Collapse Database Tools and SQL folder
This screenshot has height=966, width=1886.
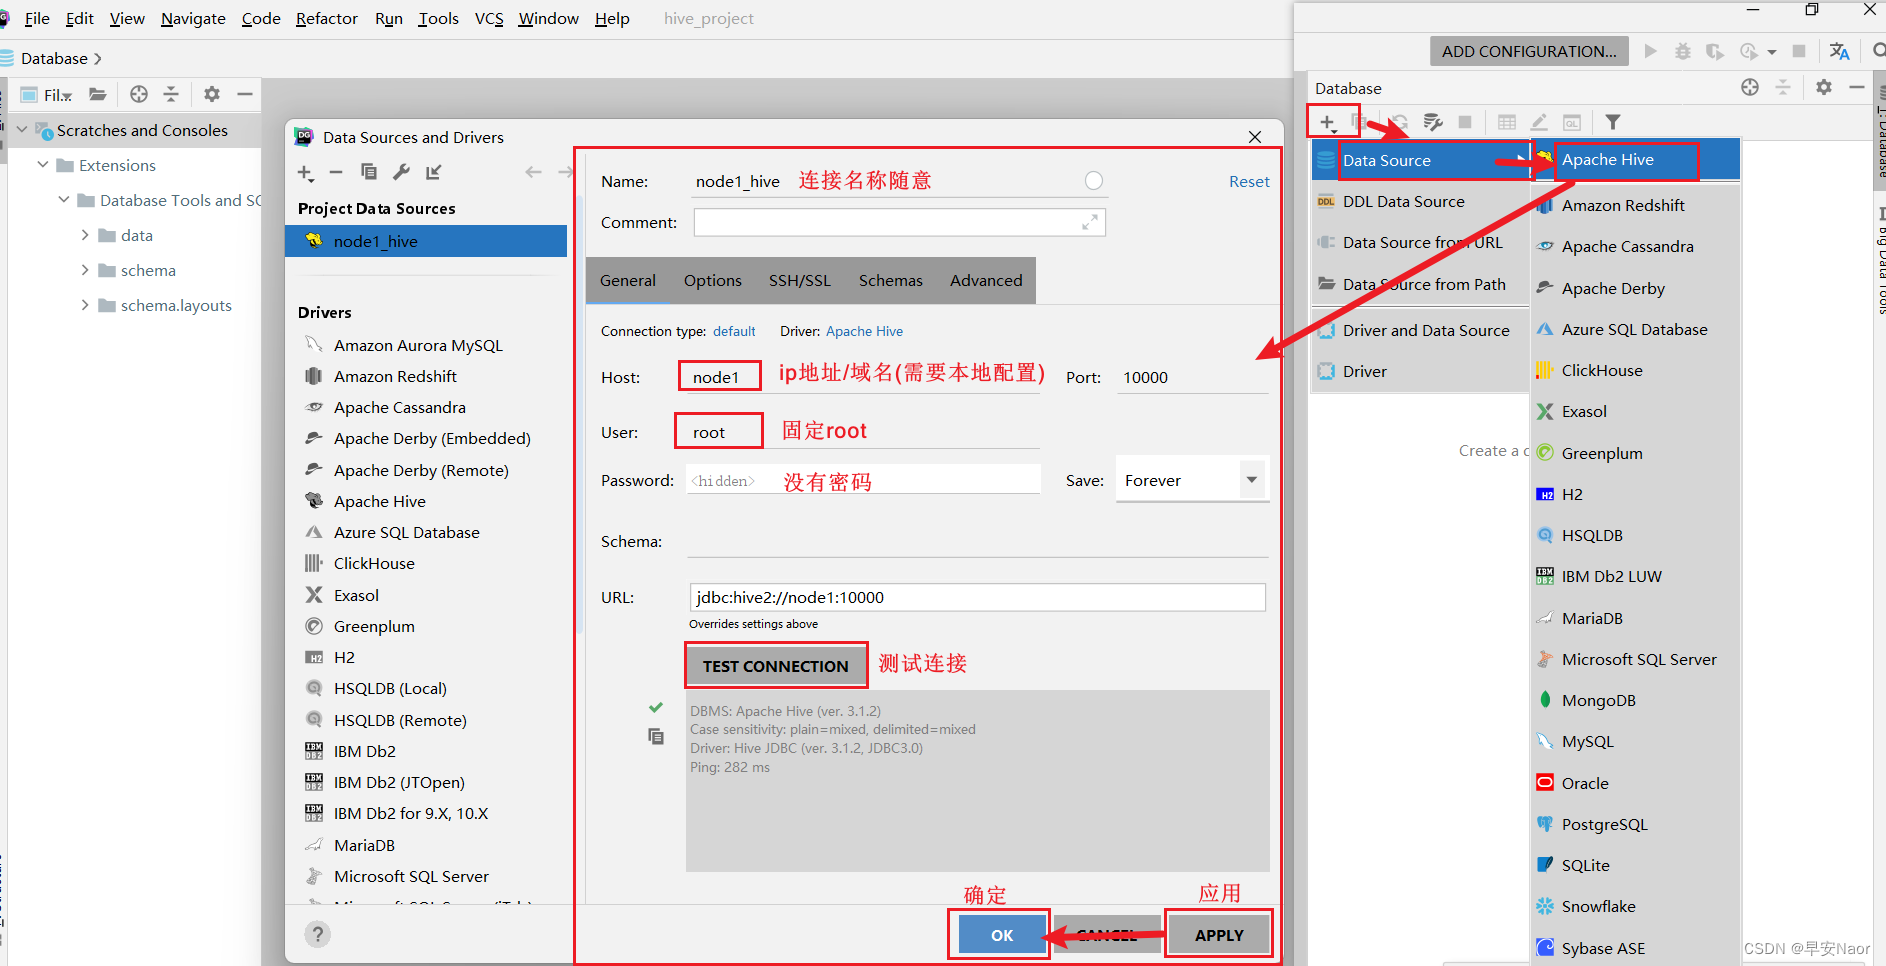click(x=64, y=200)
